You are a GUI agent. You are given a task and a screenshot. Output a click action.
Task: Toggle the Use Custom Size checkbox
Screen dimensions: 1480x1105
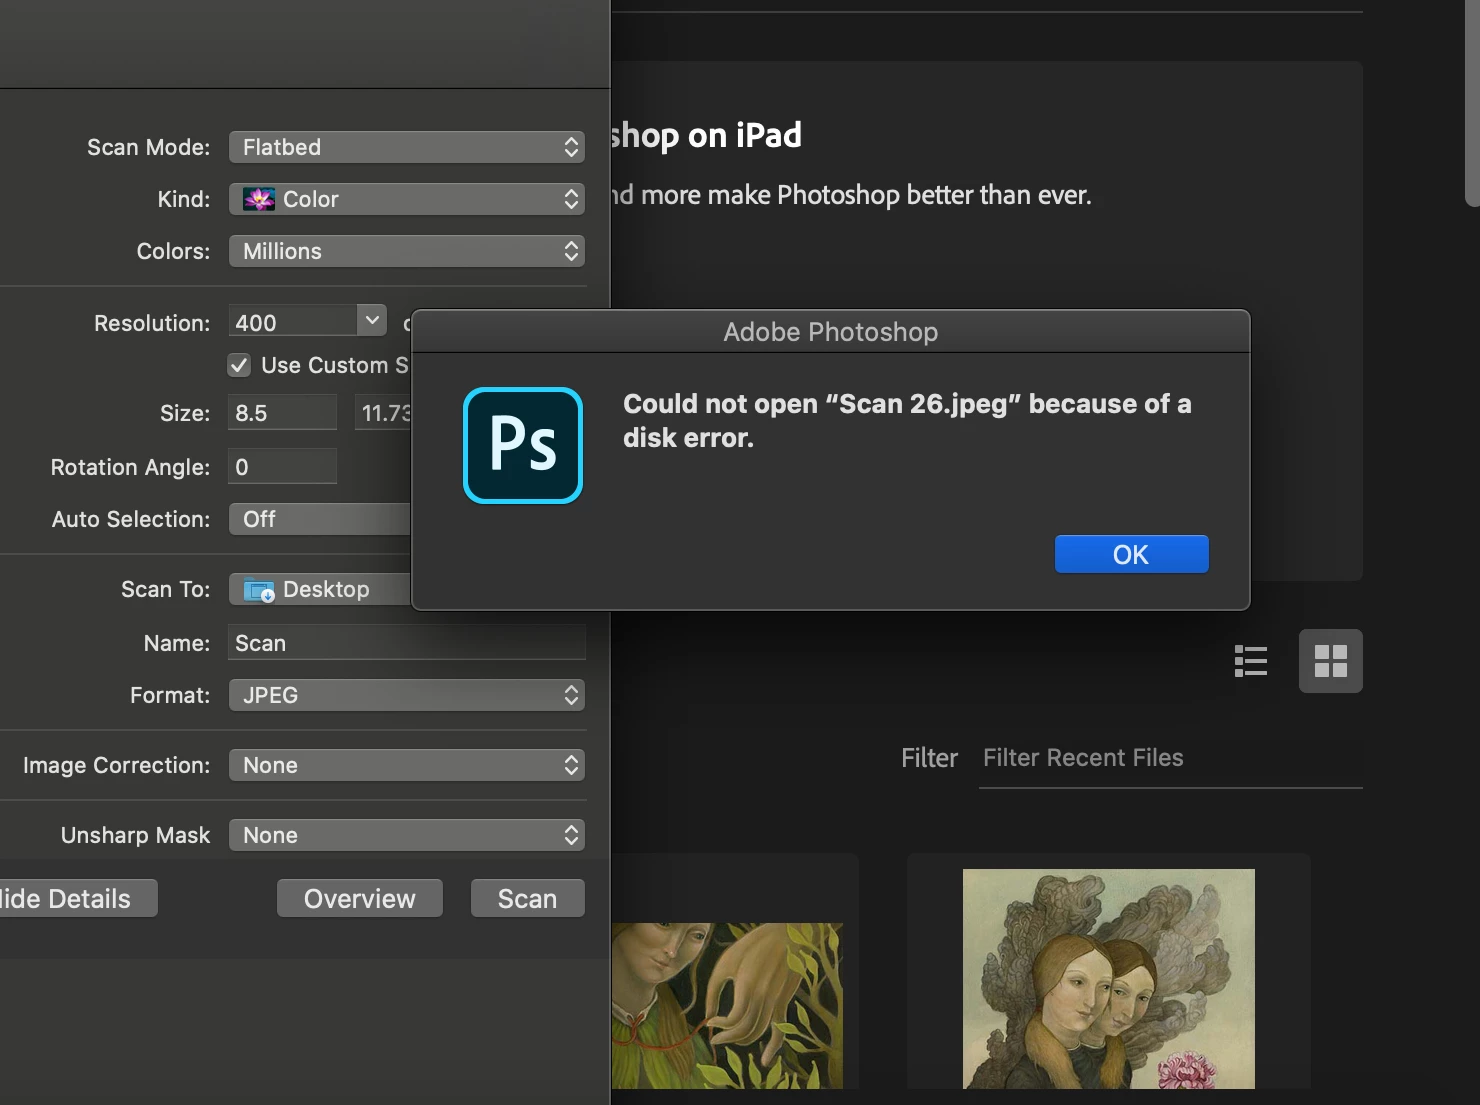click(239, 365)
